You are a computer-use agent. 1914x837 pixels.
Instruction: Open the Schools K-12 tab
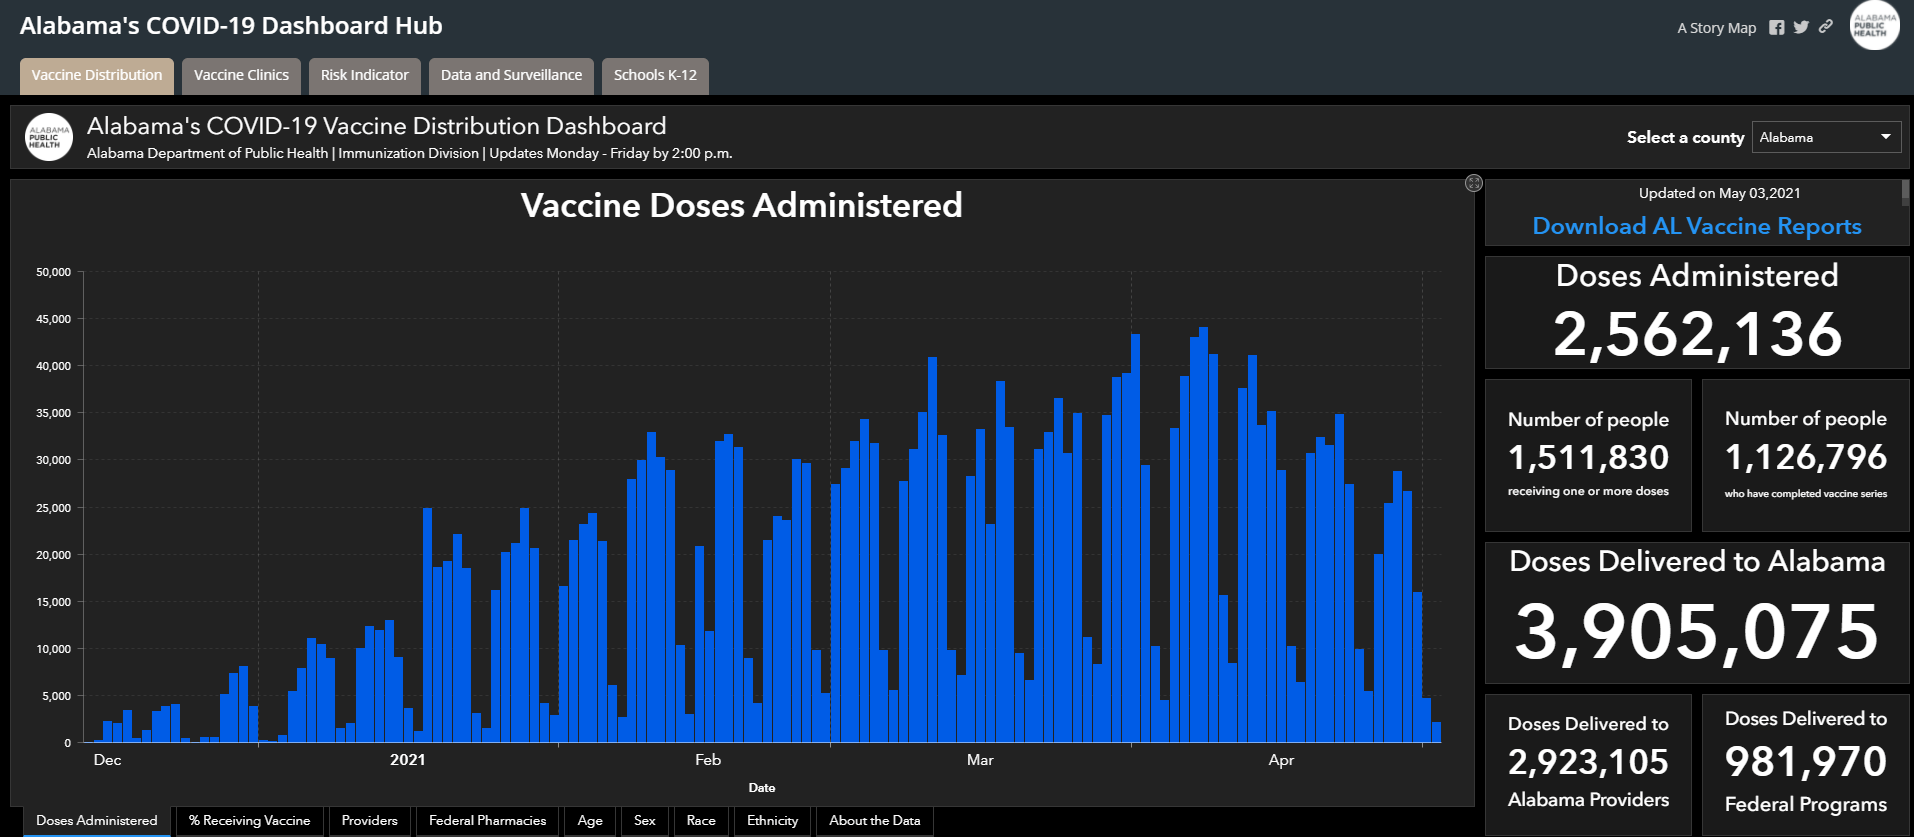[655, 76]
